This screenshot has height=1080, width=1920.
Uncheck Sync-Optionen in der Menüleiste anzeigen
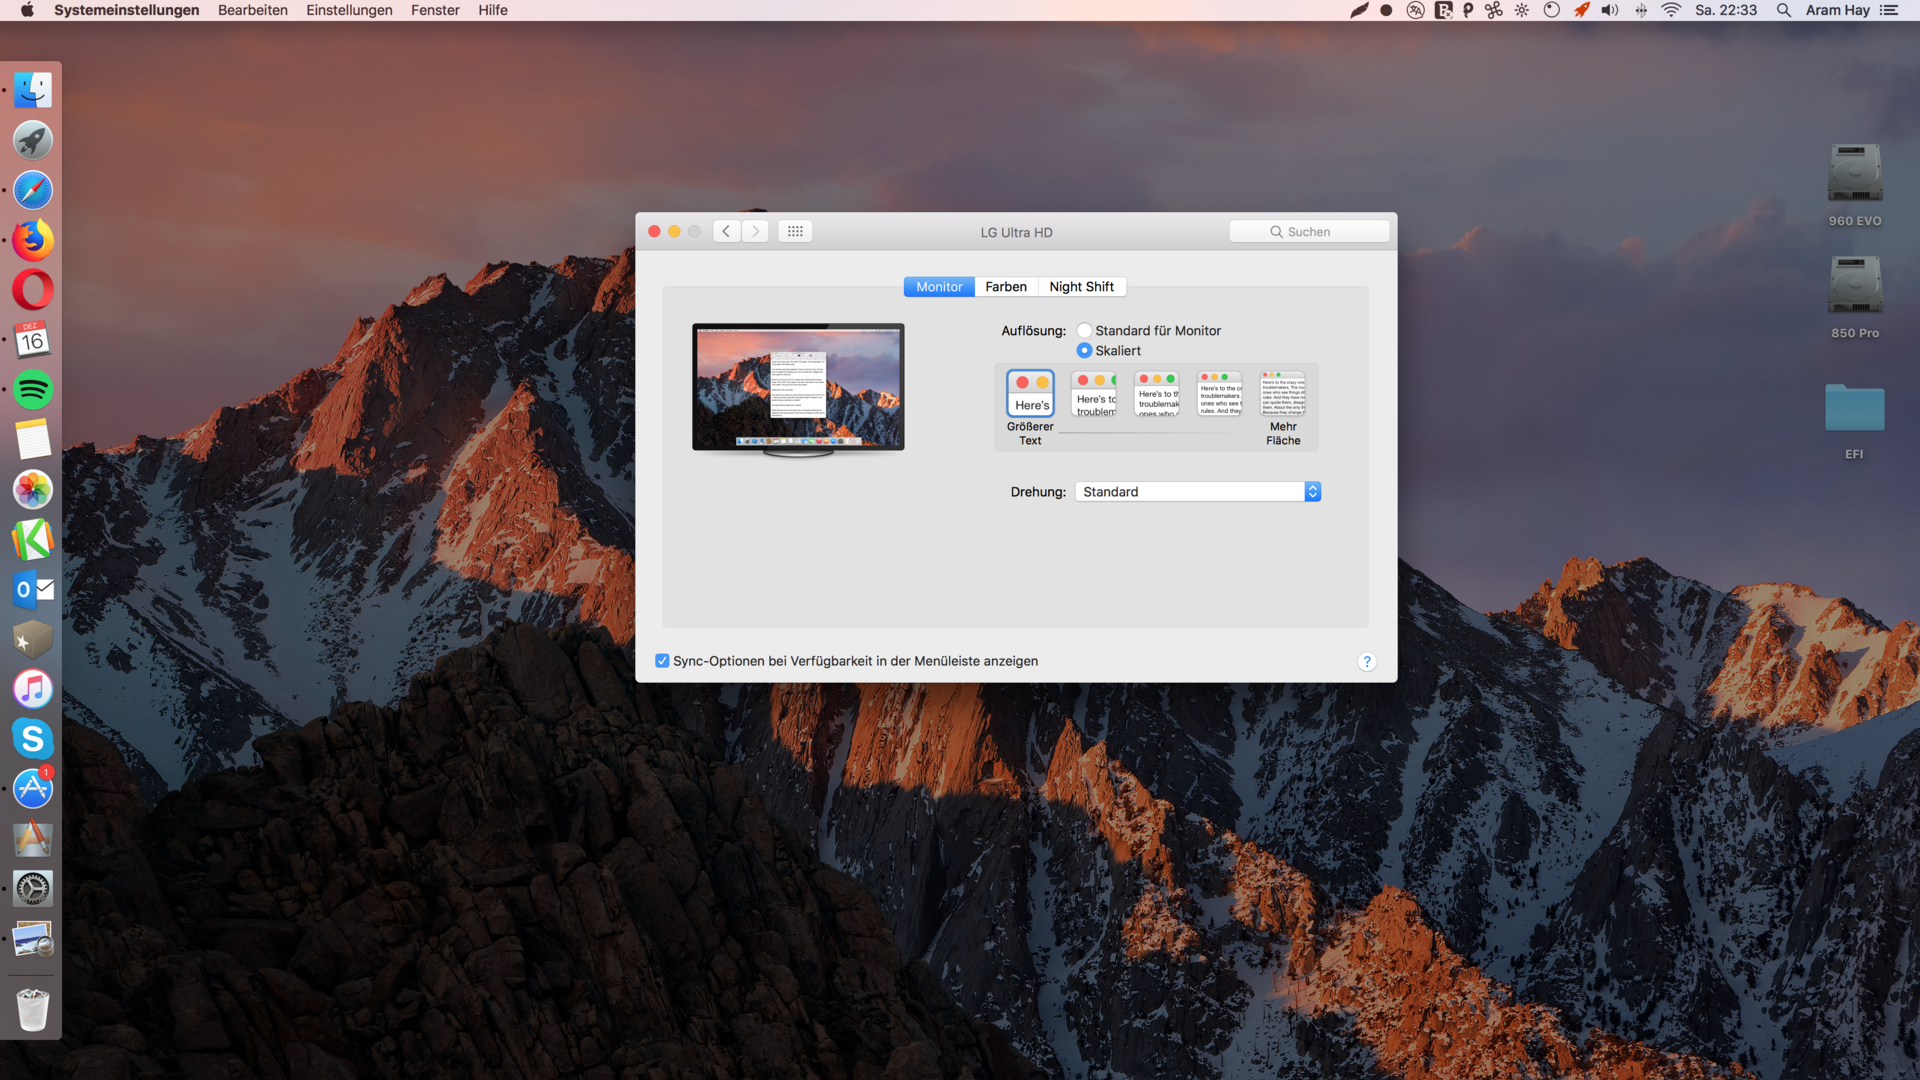[x=662, y=661]
